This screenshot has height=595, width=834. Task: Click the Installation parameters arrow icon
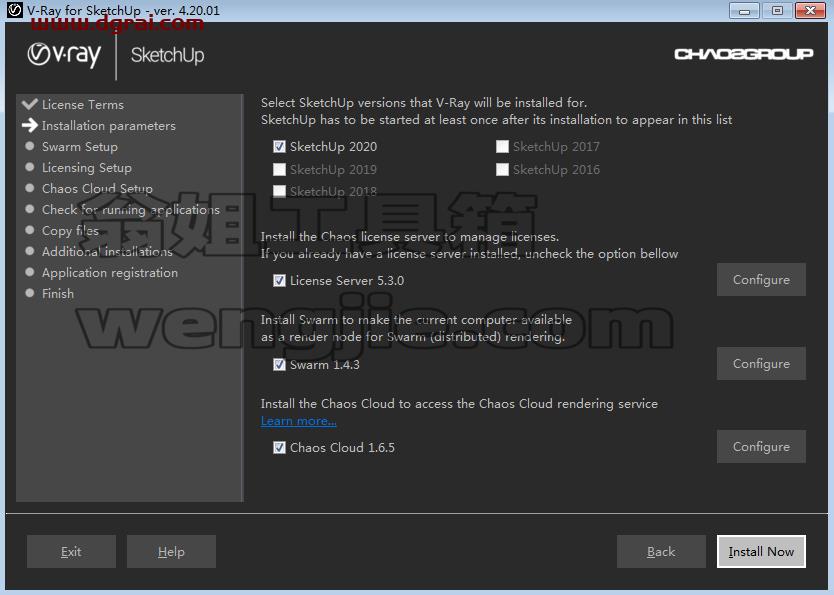pos(30,125)
